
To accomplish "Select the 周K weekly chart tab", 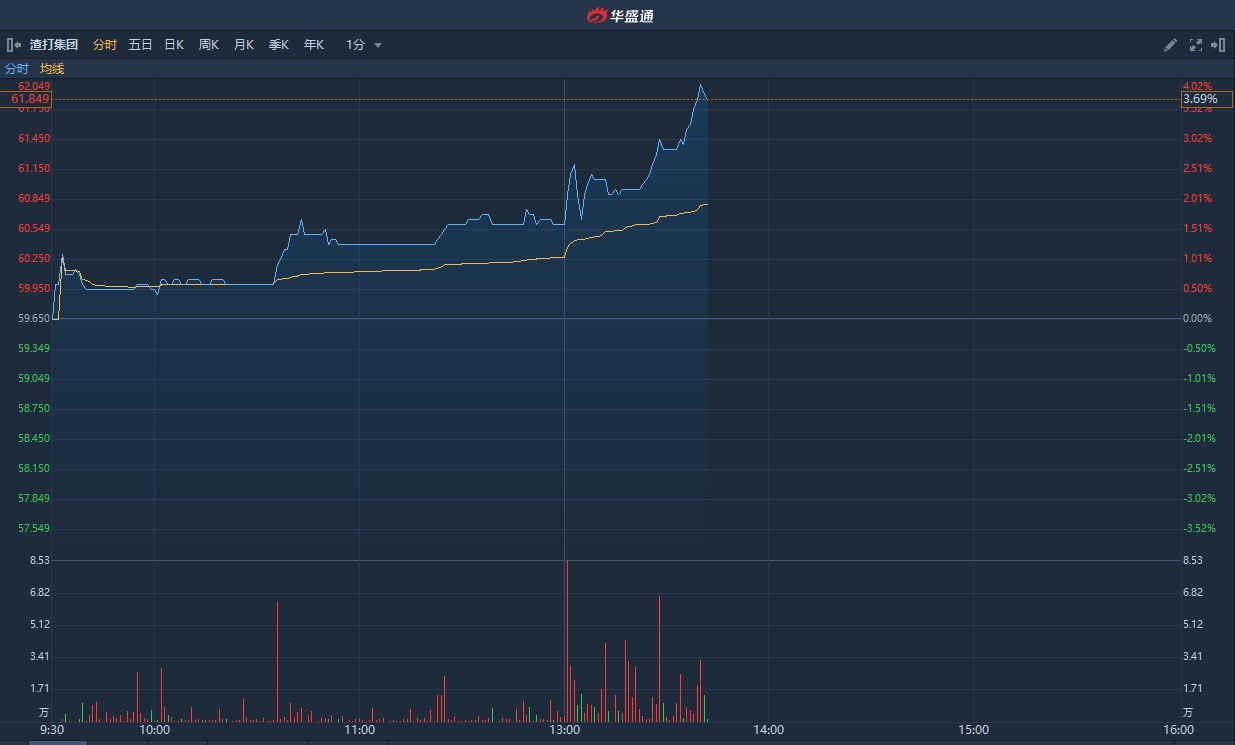I will point(208,45).
